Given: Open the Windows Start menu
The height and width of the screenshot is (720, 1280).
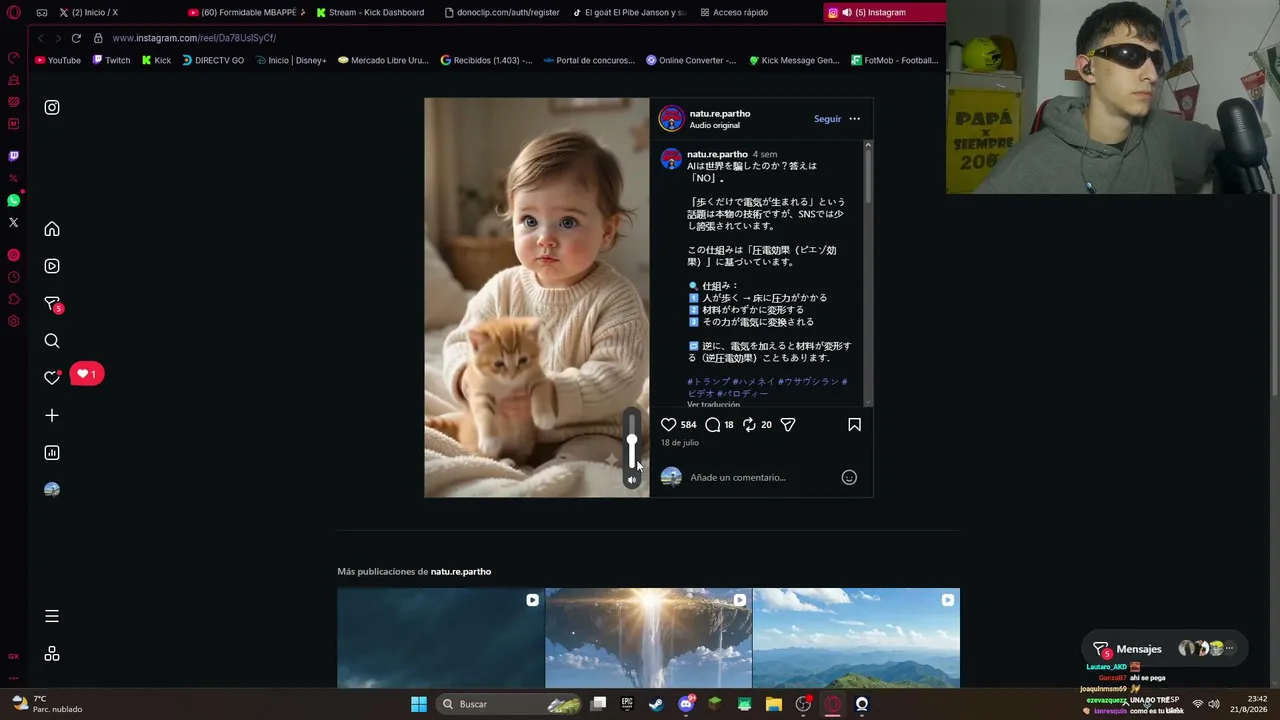Looking at the screenshot, I should [419, 704].
